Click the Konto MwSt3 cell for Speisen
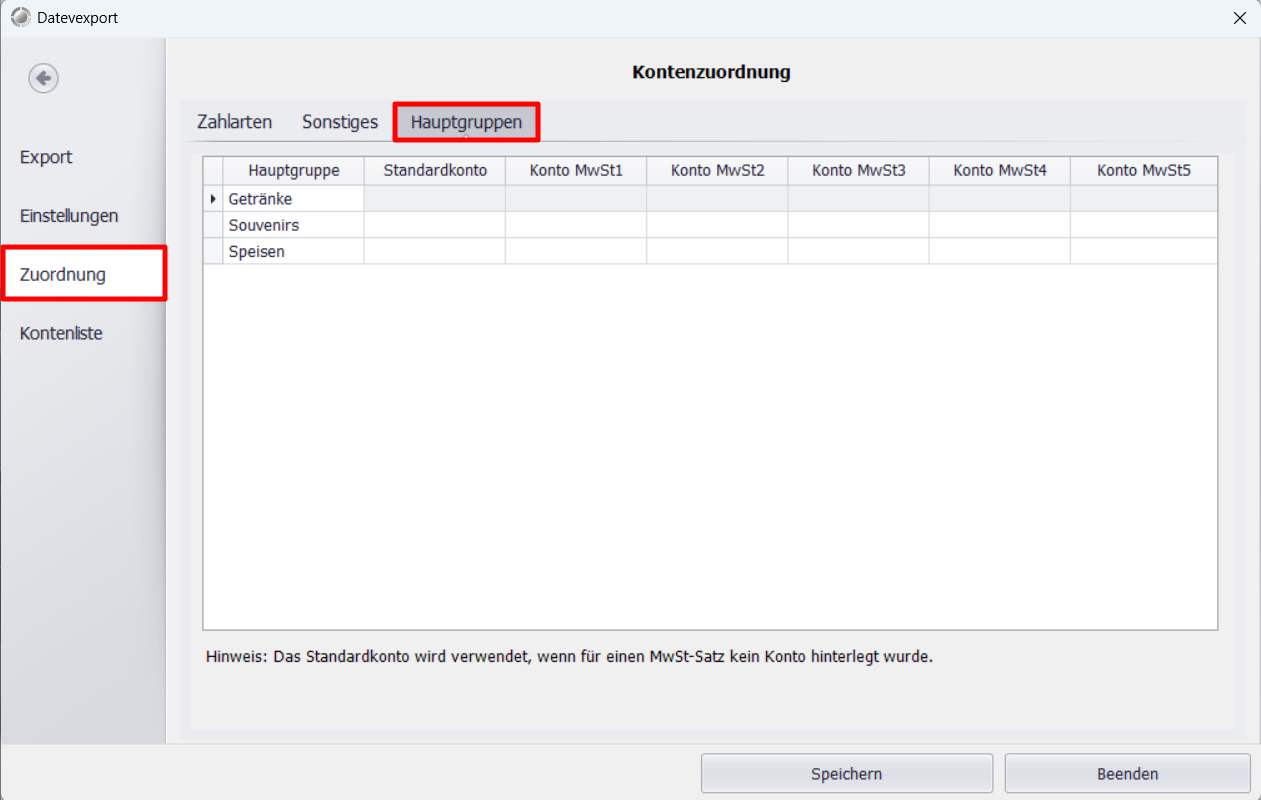 pyautogui.click(x=858, y=251)
